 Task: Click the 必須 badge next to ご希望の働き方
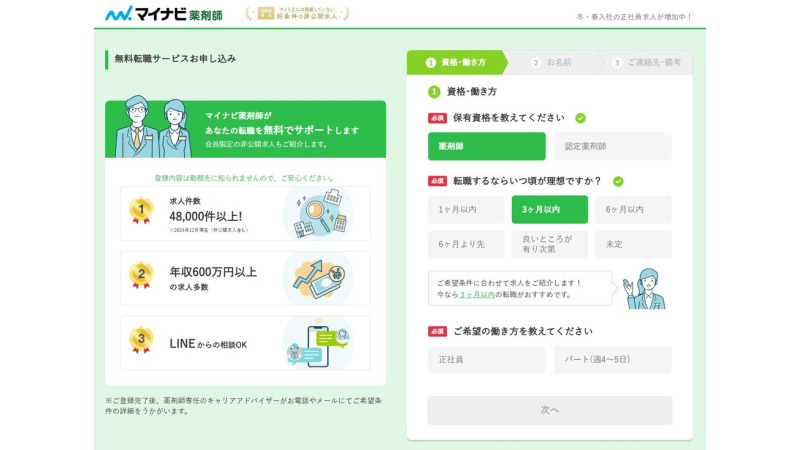[437, 331]
